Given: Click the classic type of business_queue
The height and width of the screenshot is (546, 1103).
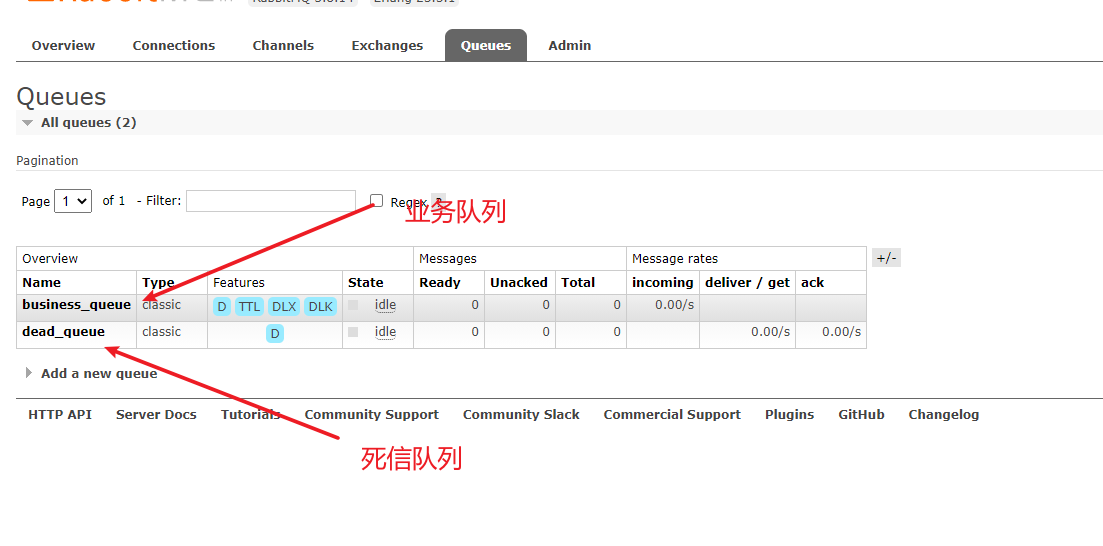Looking at the screenshot, I should (161, 305).
